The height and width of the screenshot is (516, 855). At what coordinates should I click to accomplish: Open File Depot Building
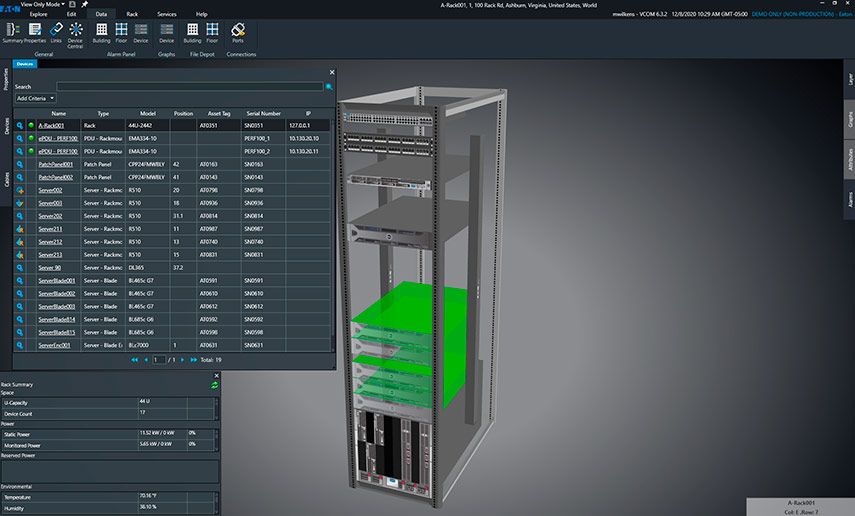[192, 33]
